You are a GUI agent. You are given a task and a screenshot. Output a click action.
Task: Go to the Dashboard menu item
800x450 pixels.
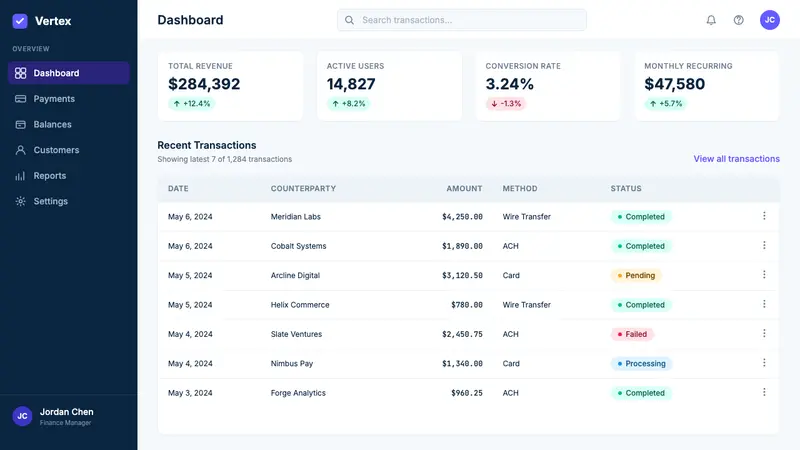click(68, 73)
